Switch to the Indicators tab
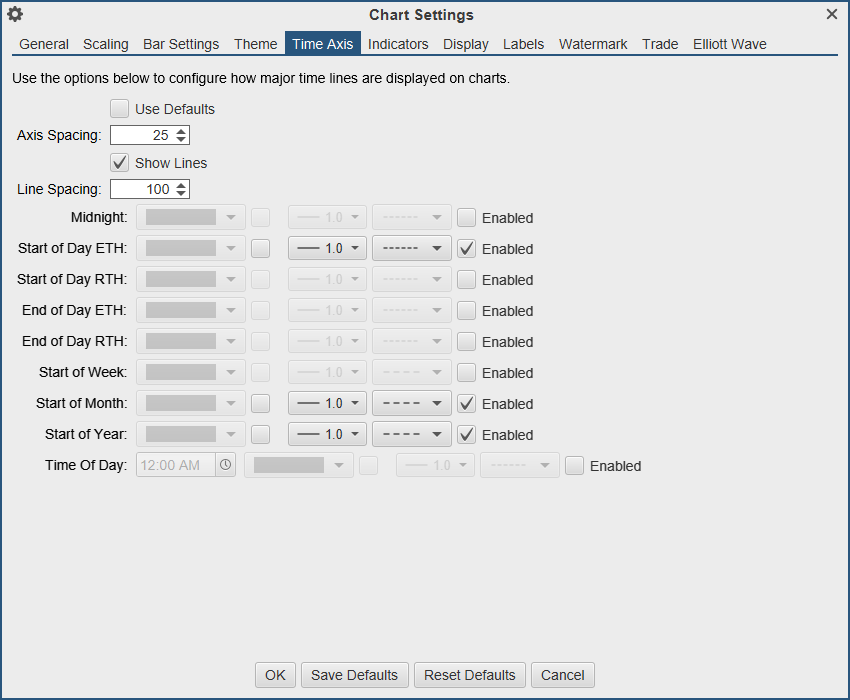This screenshot has height=700, width=850. 398,44
